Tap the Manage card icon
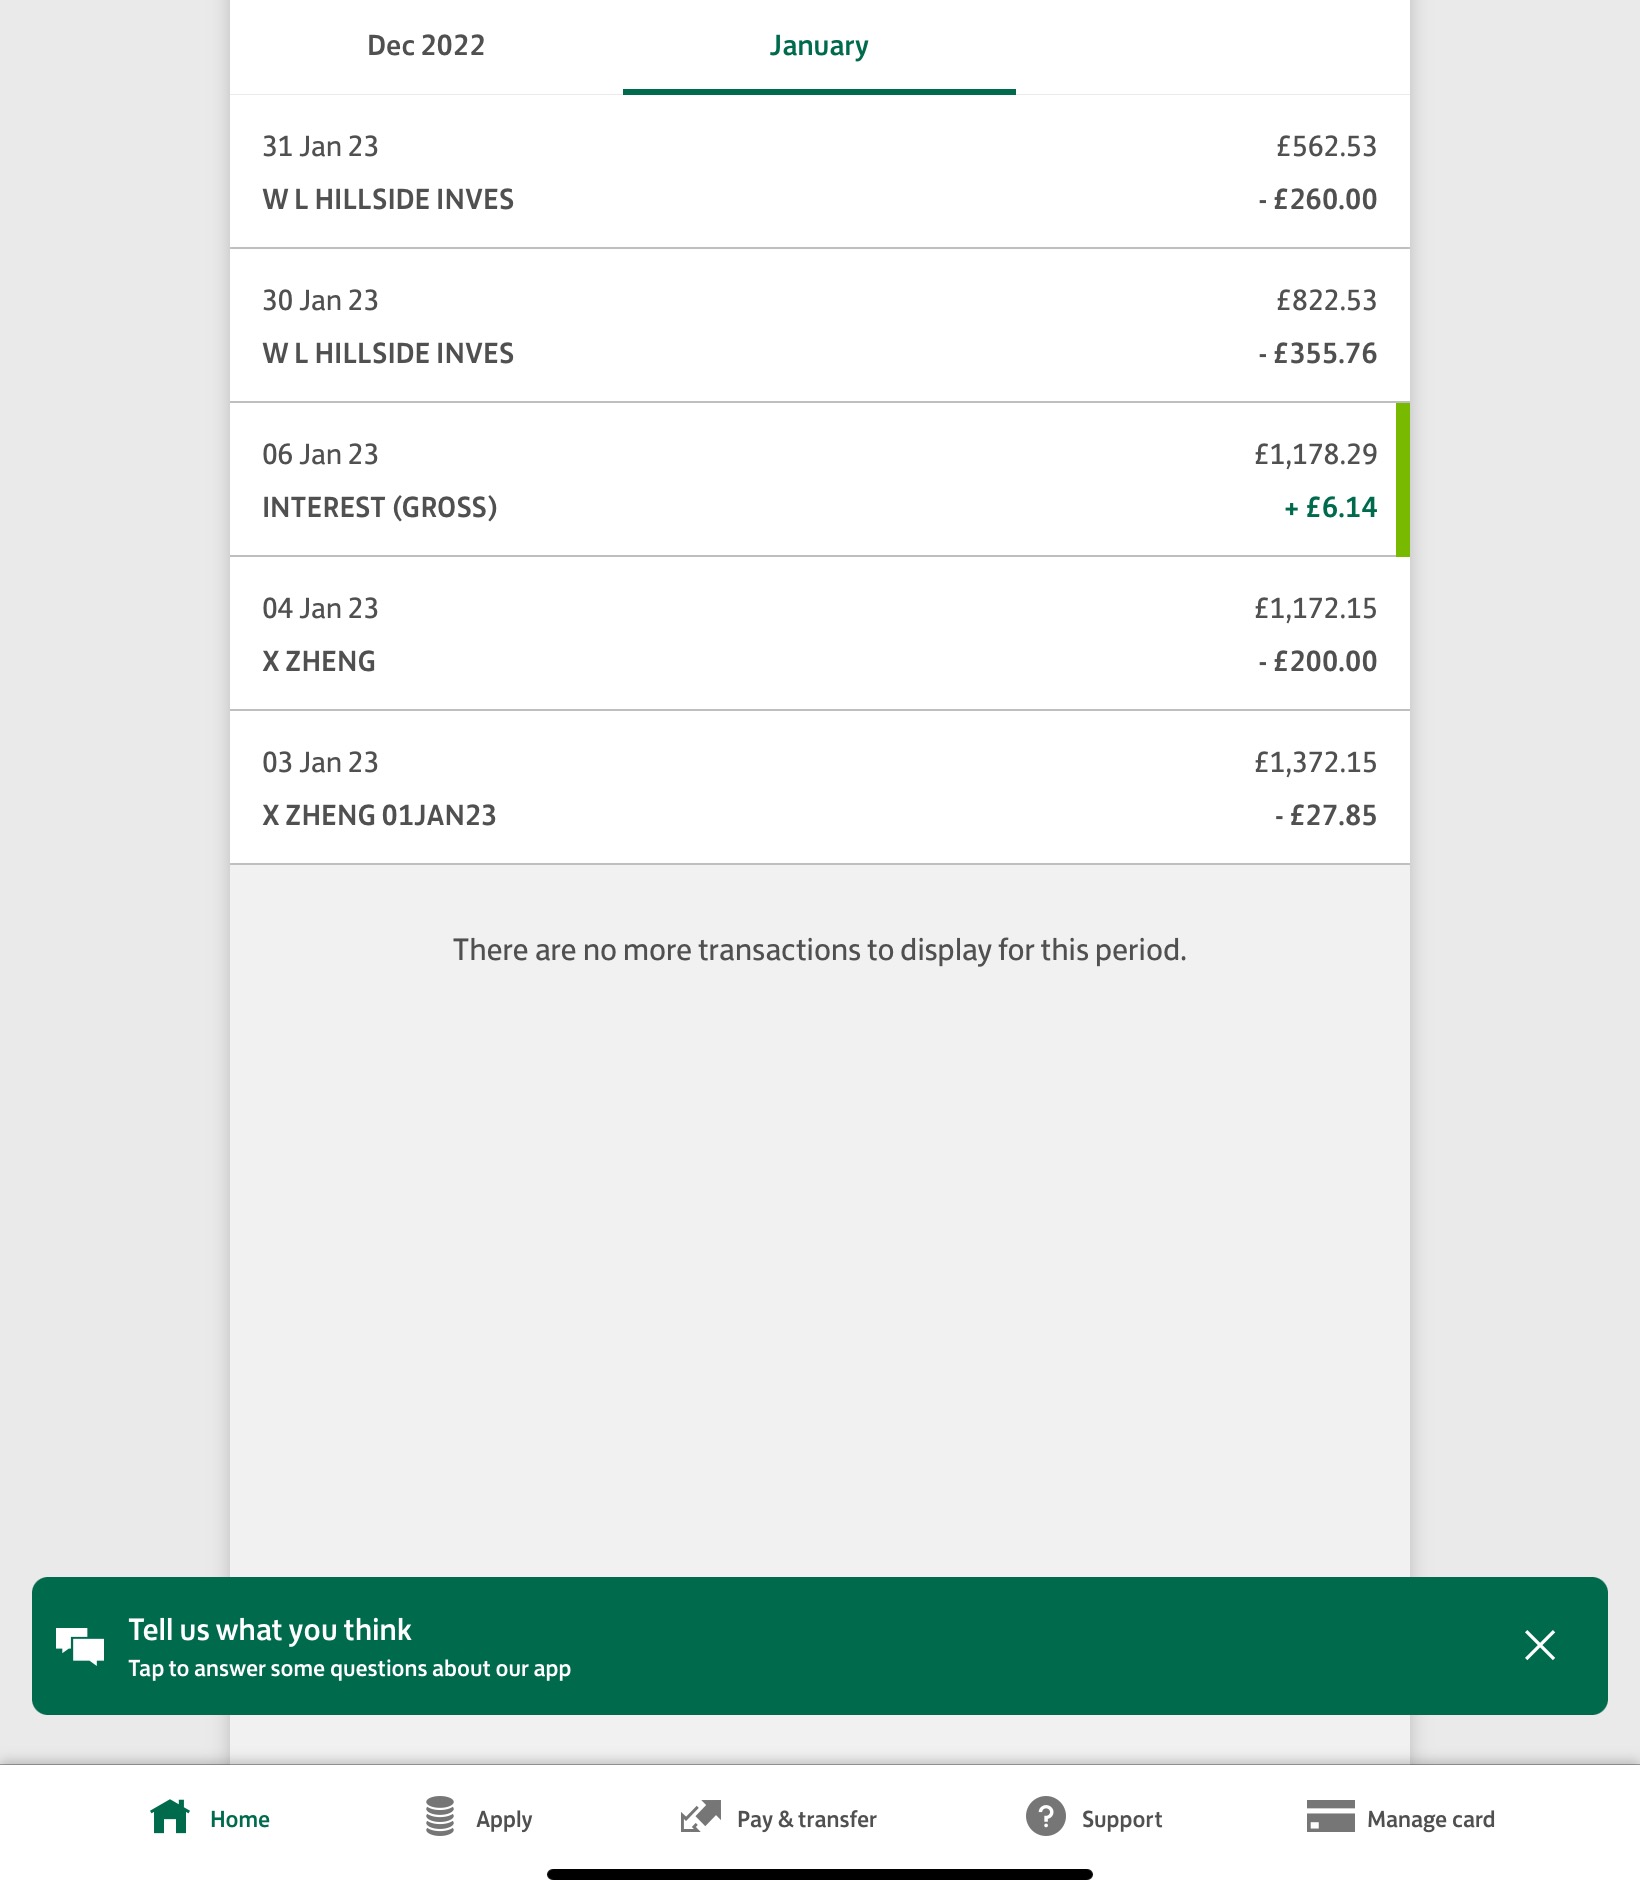The width and height of the screenshot is (1640, 1895). pyautogui.click(x=1330, y=1816)
